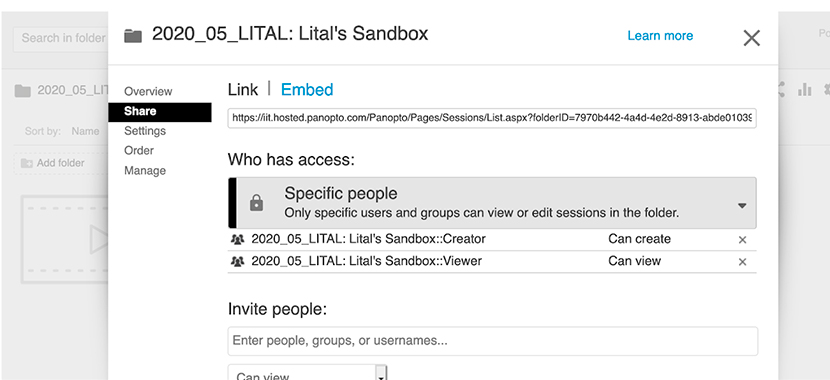Image resolution: width=830 pixels, height=380 pixels.
Task: Click the group icon for Sandbox::Creator
Action: [238, 239]
